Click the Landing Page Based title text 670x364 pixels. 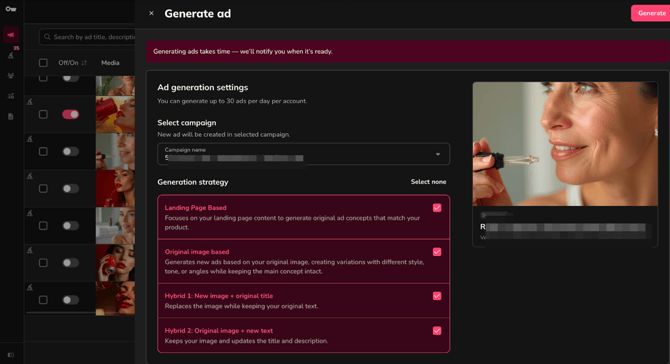pos(195,208)
